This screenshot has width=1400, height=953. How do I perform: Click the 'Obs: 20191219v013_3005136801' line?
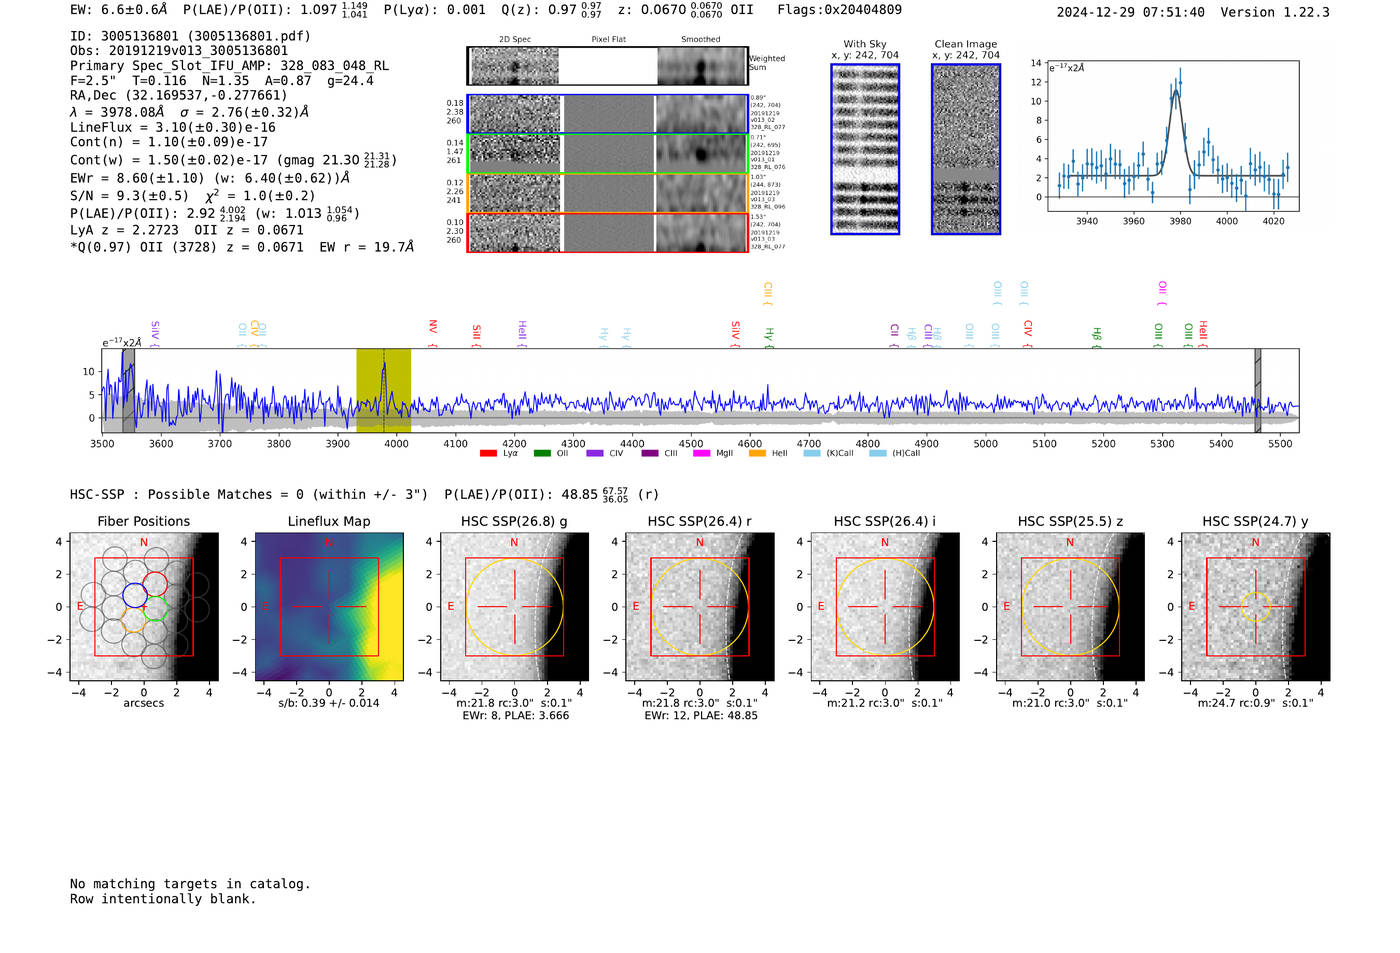[x=179, y=51]
